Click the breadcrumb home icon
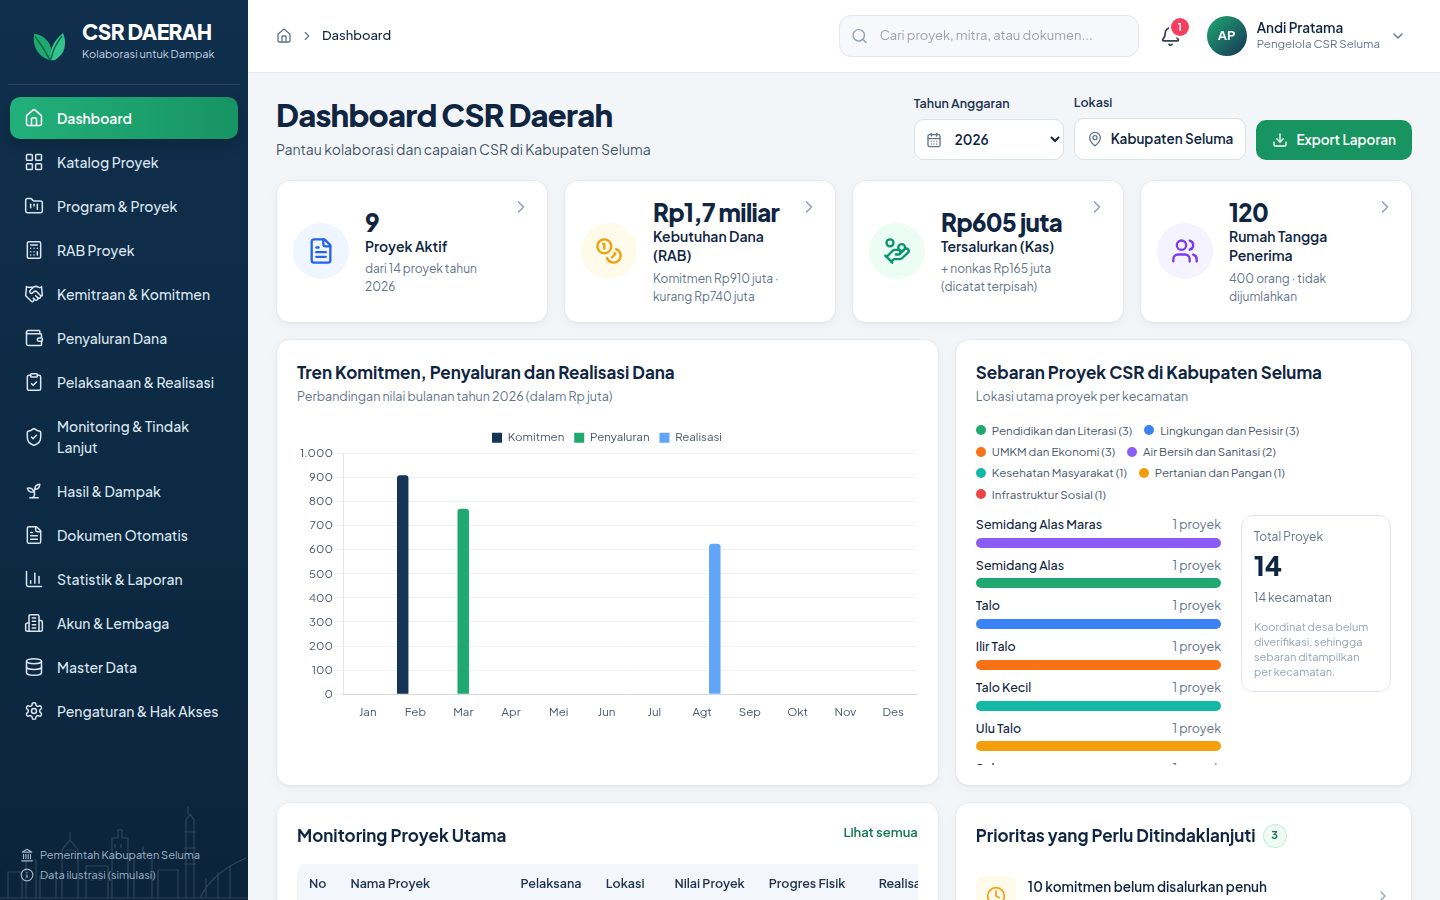Viewport: 1440px width, 900px height. click(284, 36)
